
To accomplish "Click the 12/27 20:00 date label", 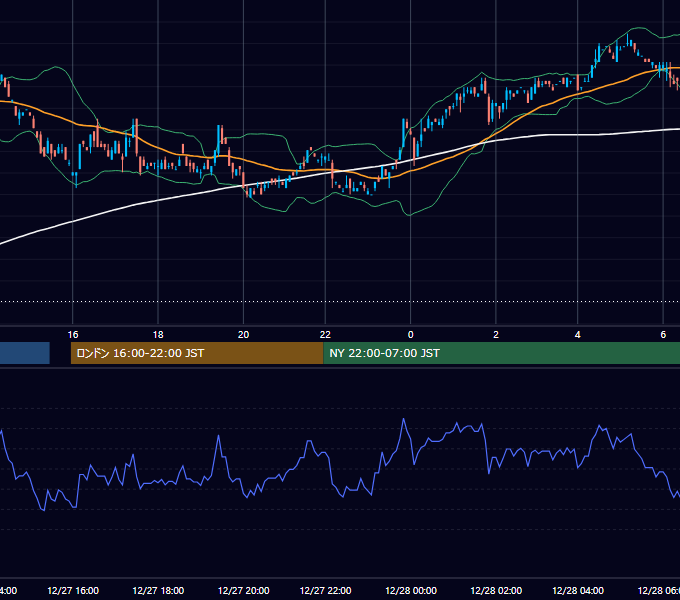I will [243, 591].
